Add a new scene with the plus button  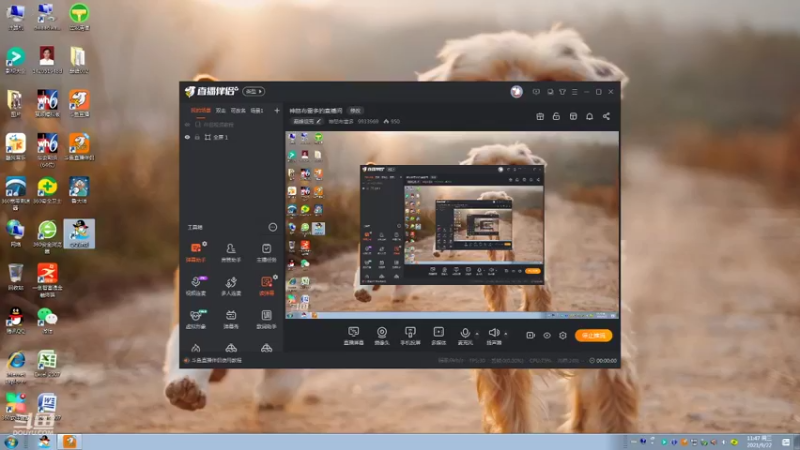click(x=277, y=110)
